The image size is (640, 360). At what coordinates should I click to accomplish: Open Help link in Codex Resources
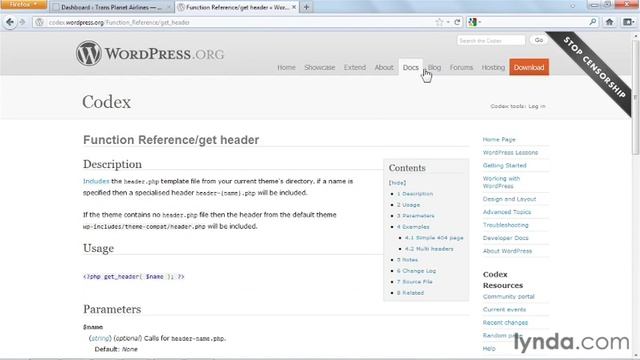click(489, 349)
